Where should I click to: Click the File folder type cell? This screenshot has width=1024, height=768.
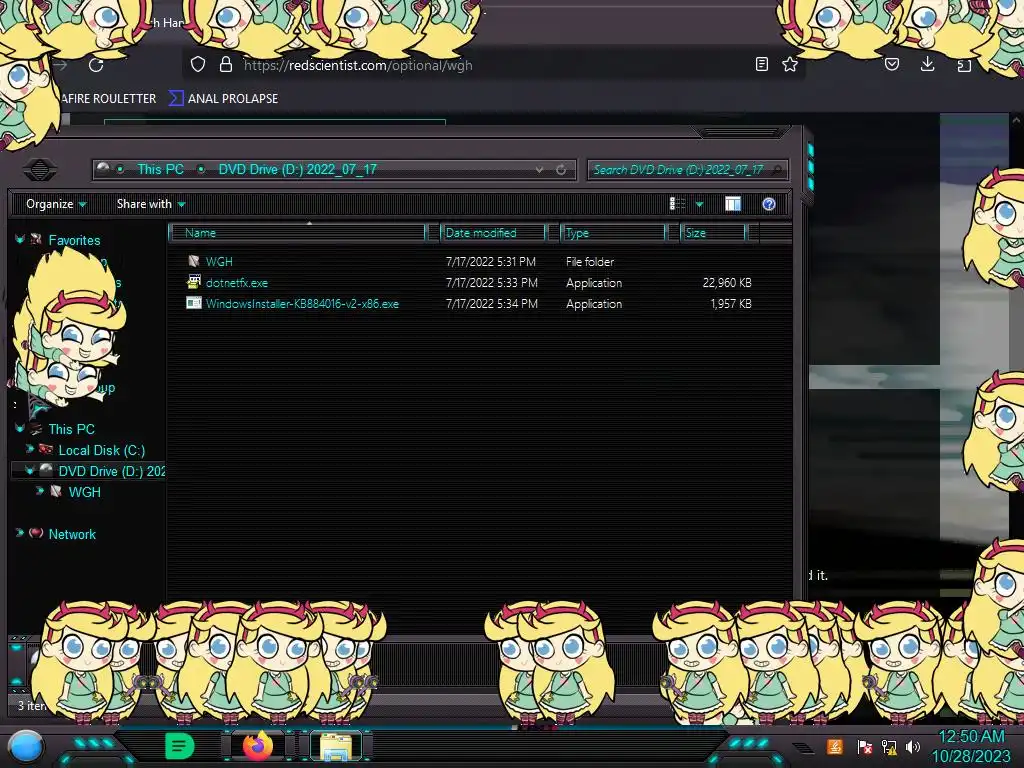pos(590,262)
